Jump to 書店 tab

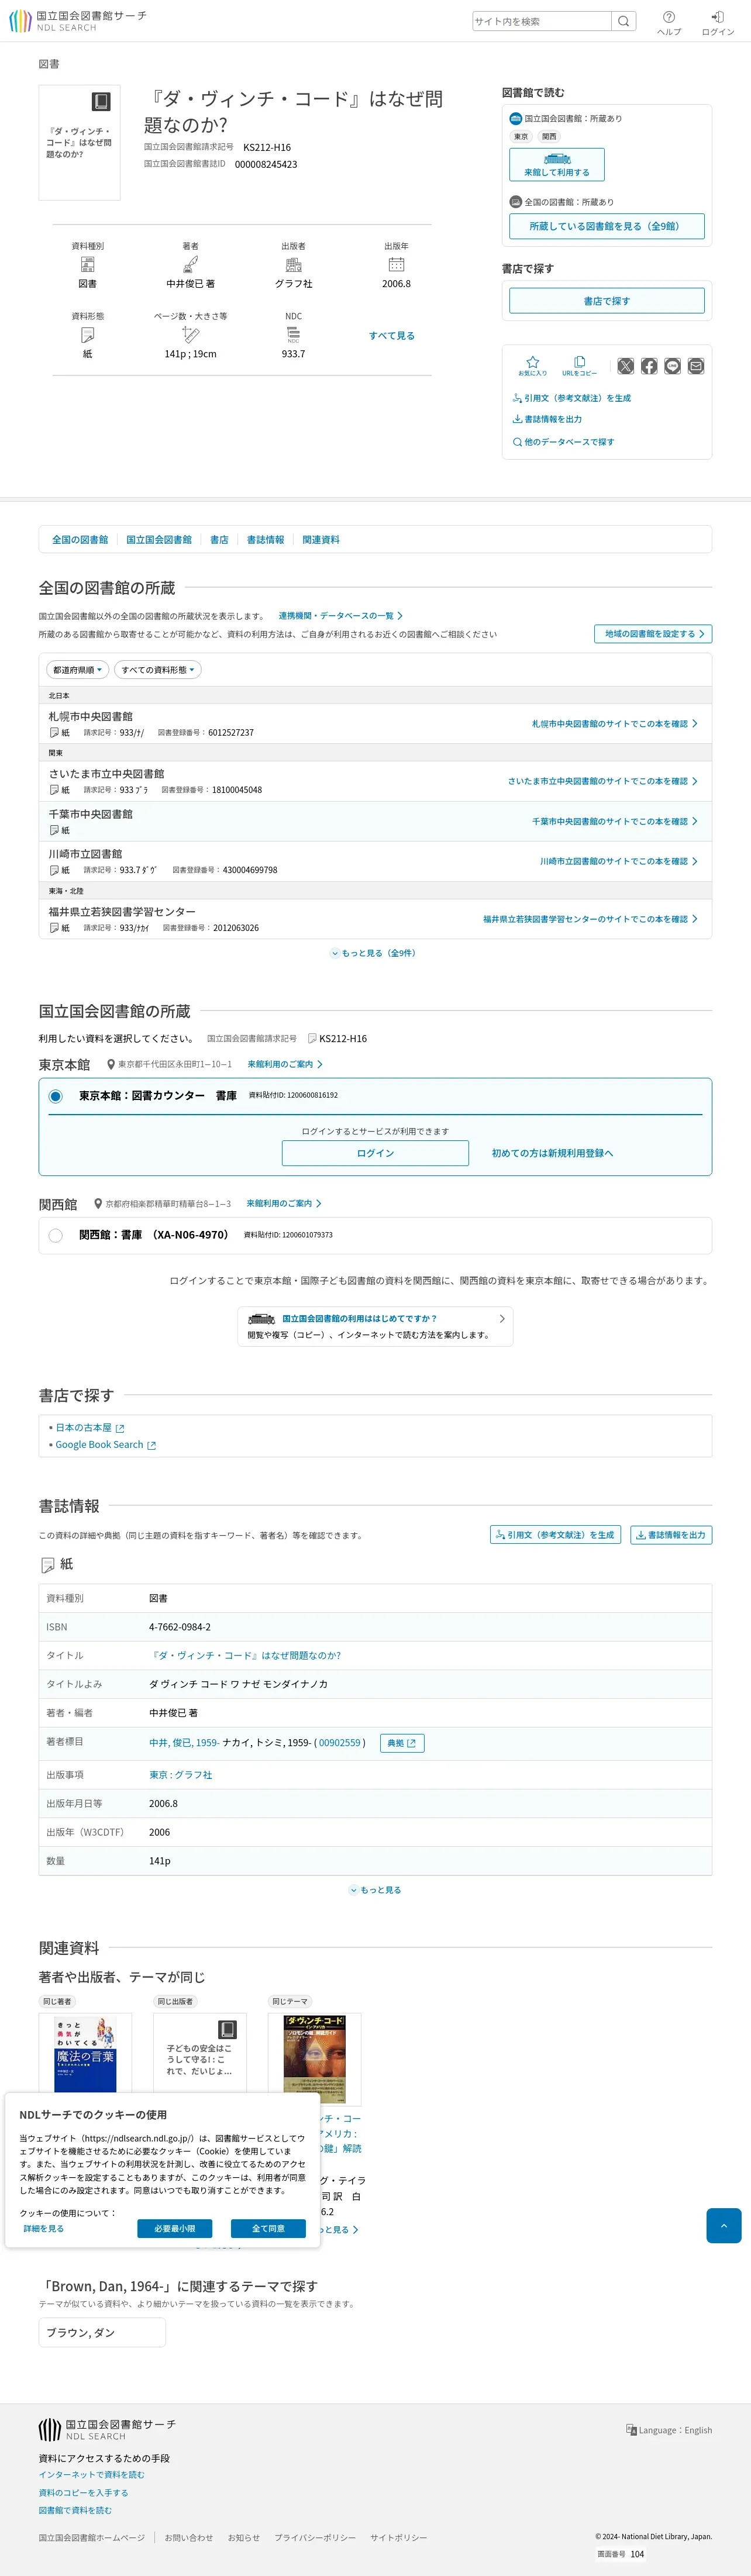(219, 540)
